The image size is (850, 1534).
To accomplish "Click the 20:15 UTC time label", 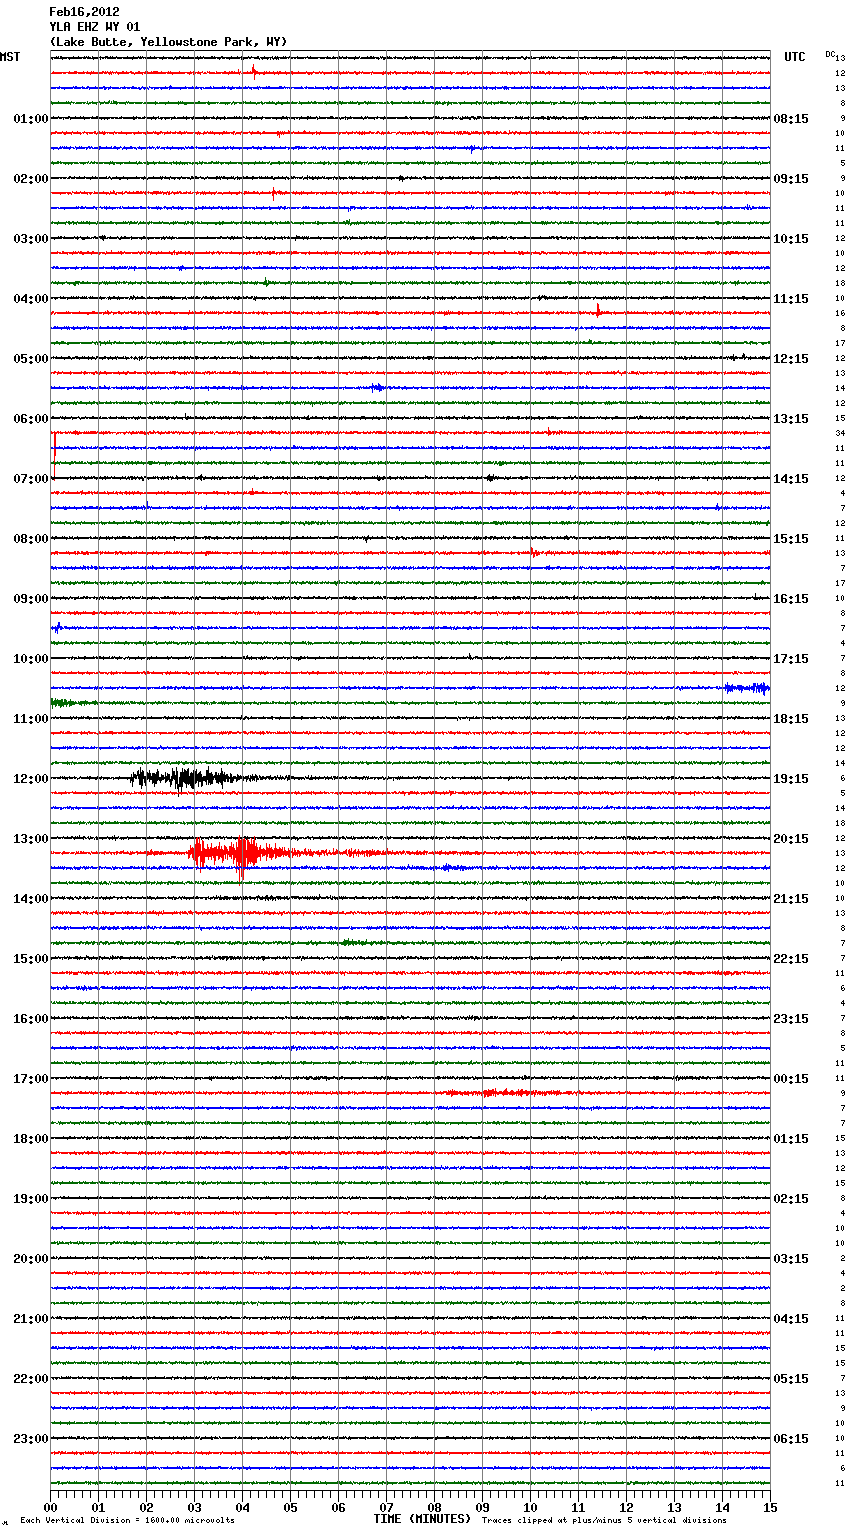I will tap(791, 839).
